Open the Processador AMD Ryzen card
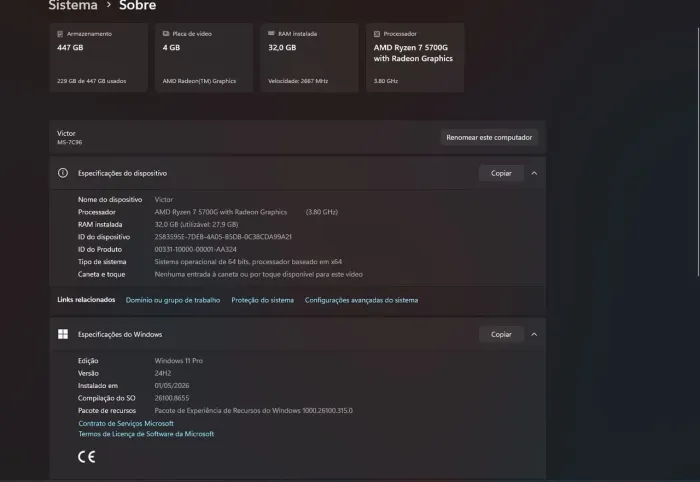 point(415,58)
